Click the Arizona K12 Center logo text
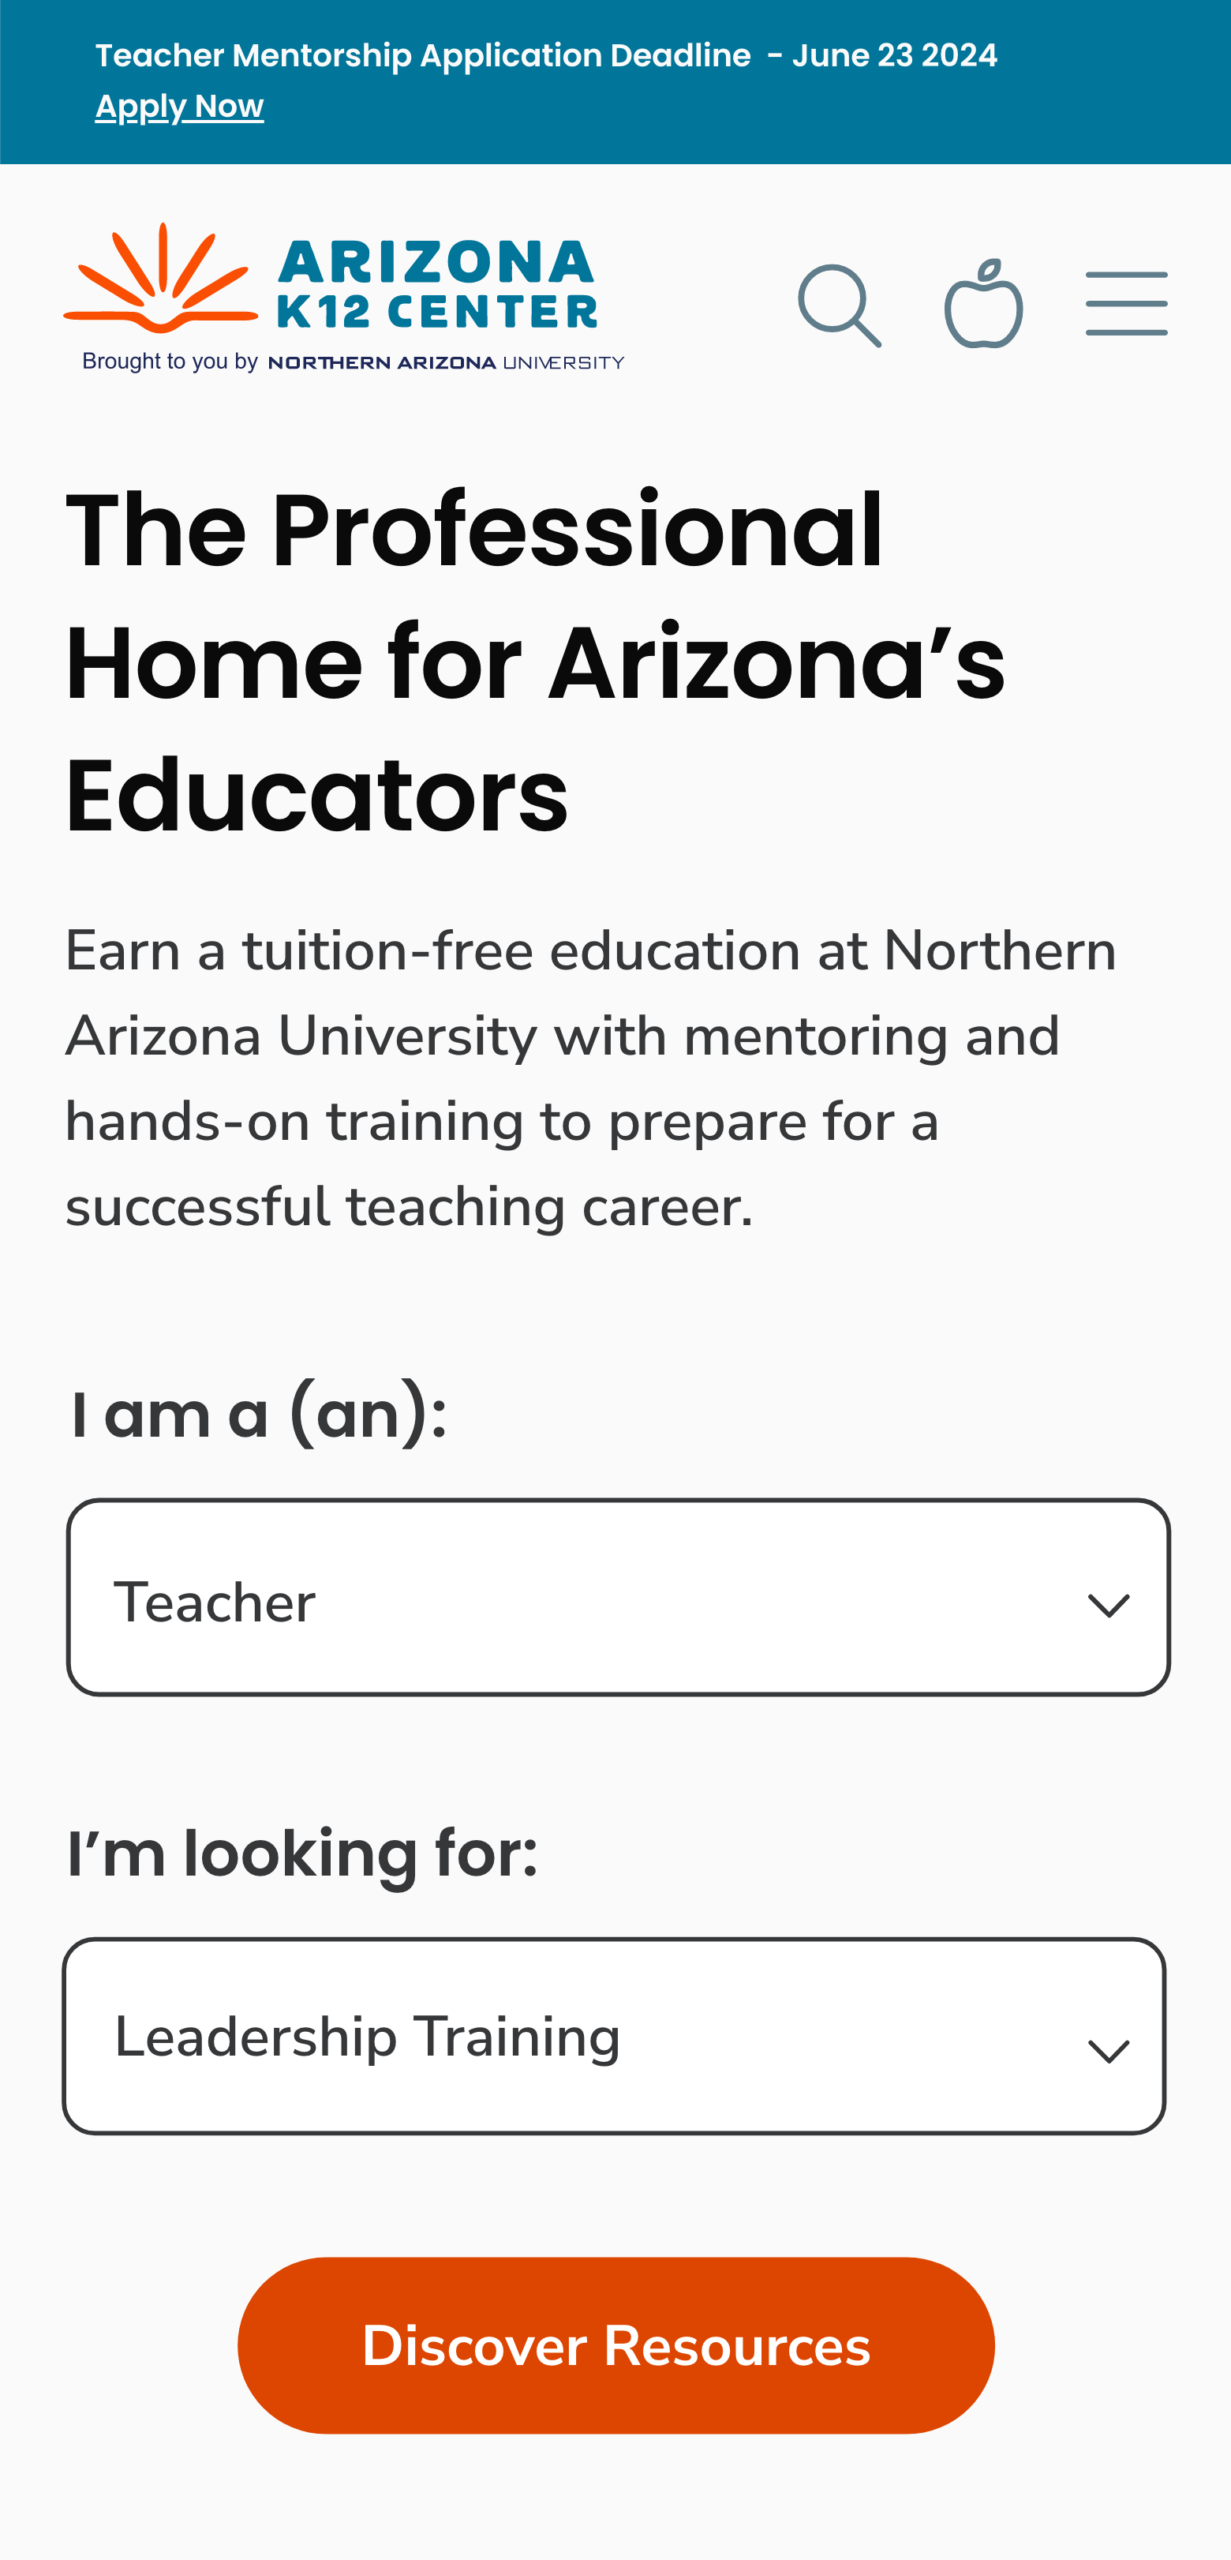The height and width of the screenshot is (2560, 1231). 437,284
